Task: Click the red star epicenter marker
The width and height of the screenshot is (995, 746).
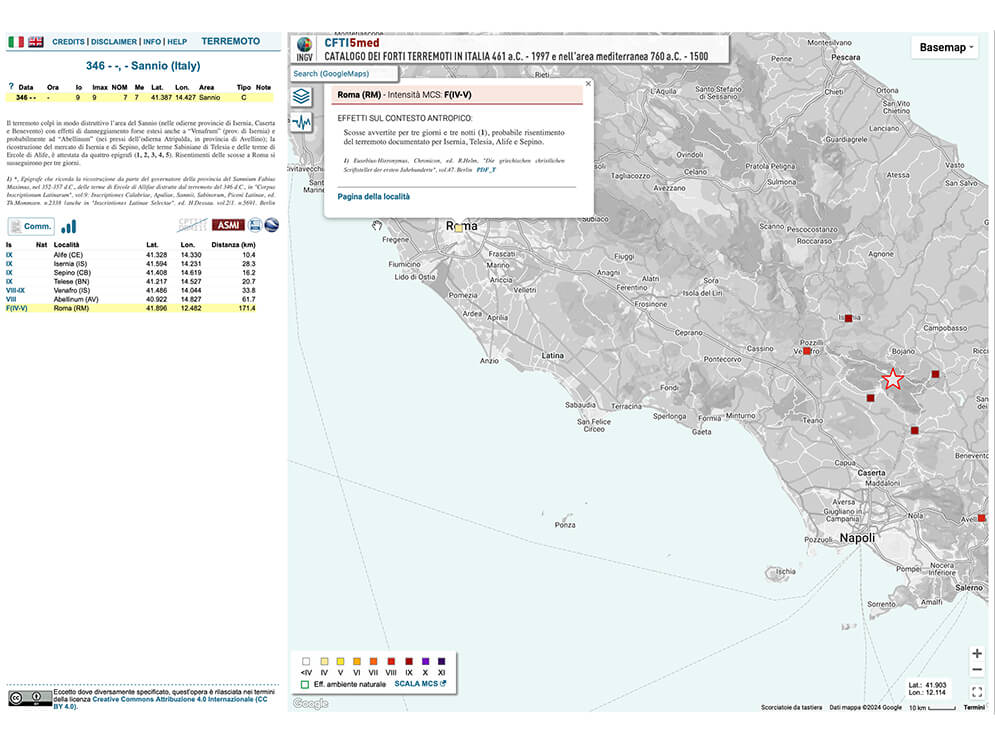Action: (x=893, y=379)
